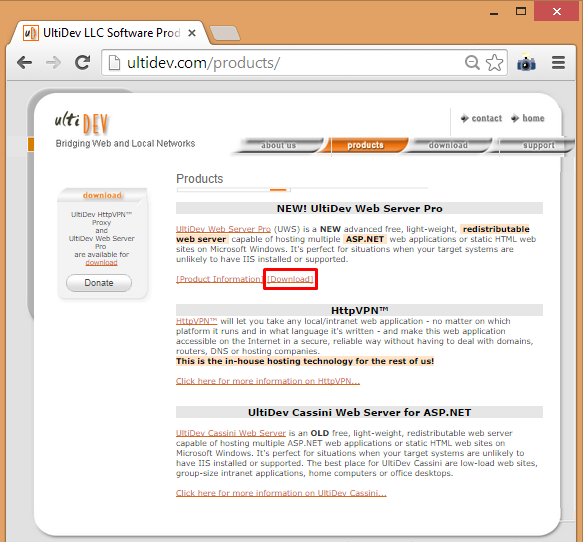This screenshot has width=583, height=542.
Task: Click 'This is the in-house hosting technology' text
Action: pos(305,361)
